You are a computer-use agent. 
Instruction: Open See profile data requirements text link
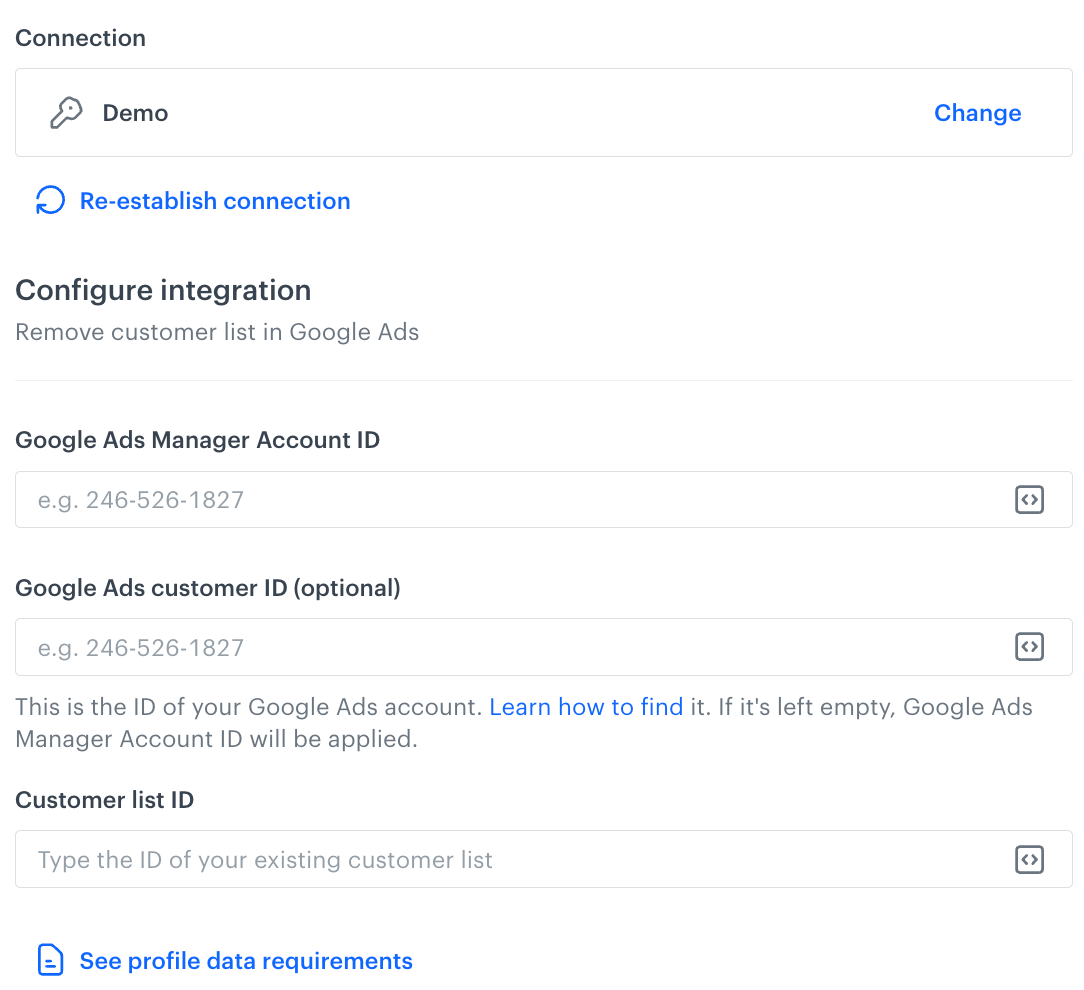coord(246,961)
